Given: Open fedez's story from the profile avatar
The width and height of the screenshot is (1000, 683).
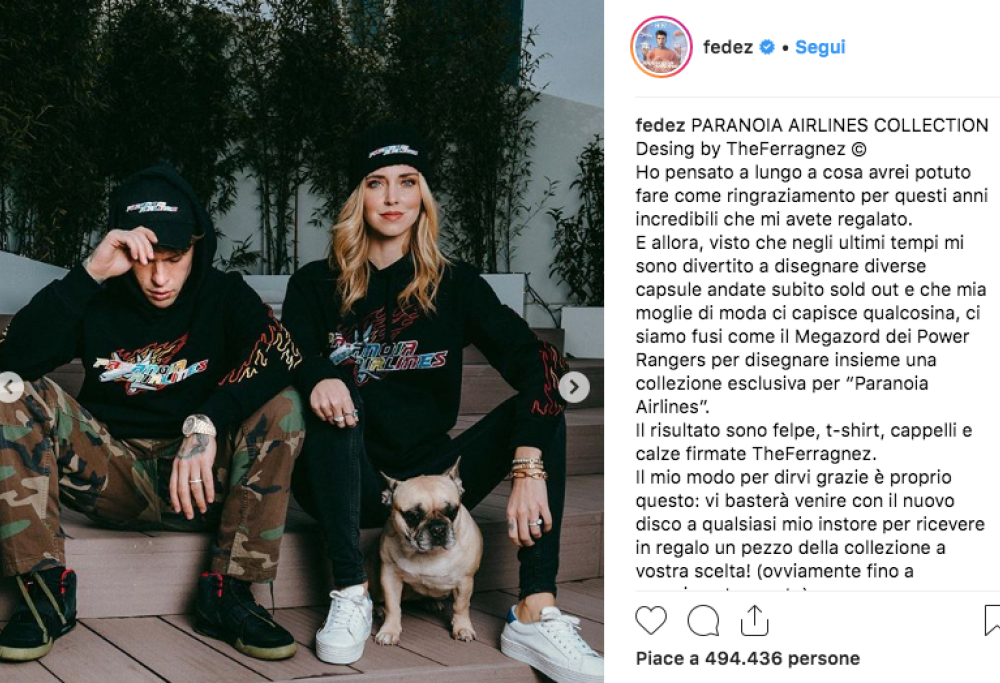Looking at the screenshot, I should click(661, 47).
